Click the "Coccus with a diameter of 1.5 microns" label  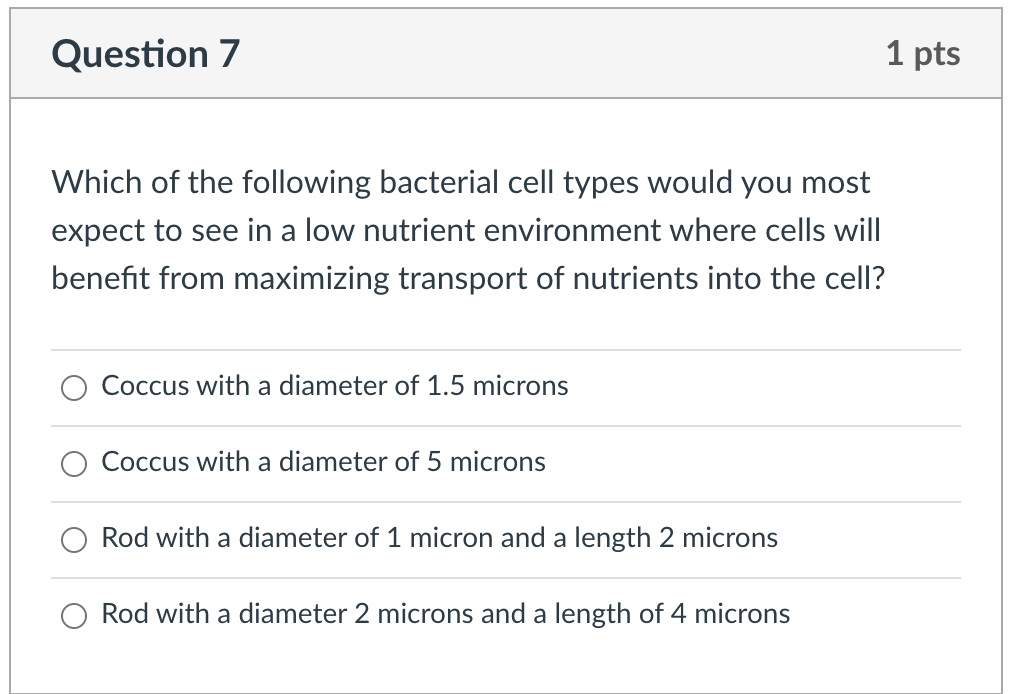pos(334,386)
